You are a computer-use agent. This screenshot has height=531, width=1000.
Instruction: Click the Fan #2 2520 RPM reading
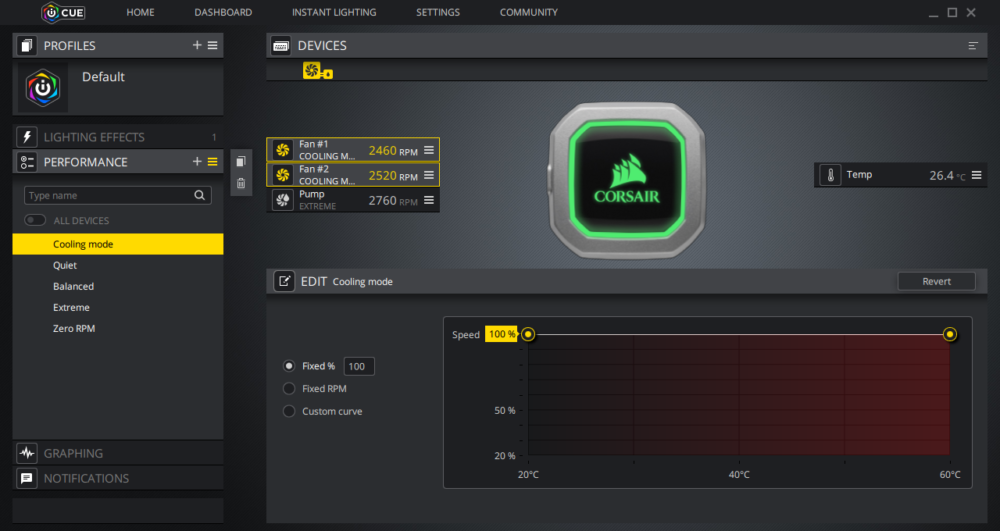(x=393, y=175)
